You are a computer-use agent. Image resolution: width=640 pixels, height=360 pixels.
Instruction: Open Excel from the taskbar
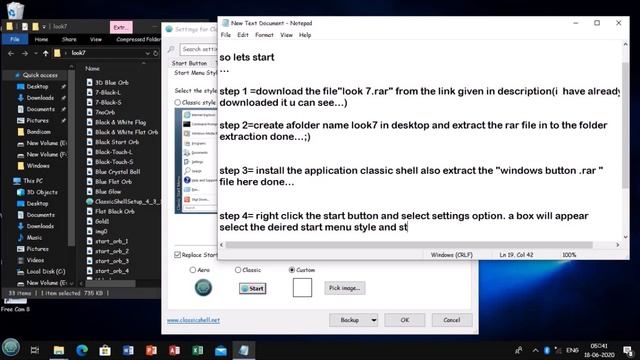coord(198,350)
